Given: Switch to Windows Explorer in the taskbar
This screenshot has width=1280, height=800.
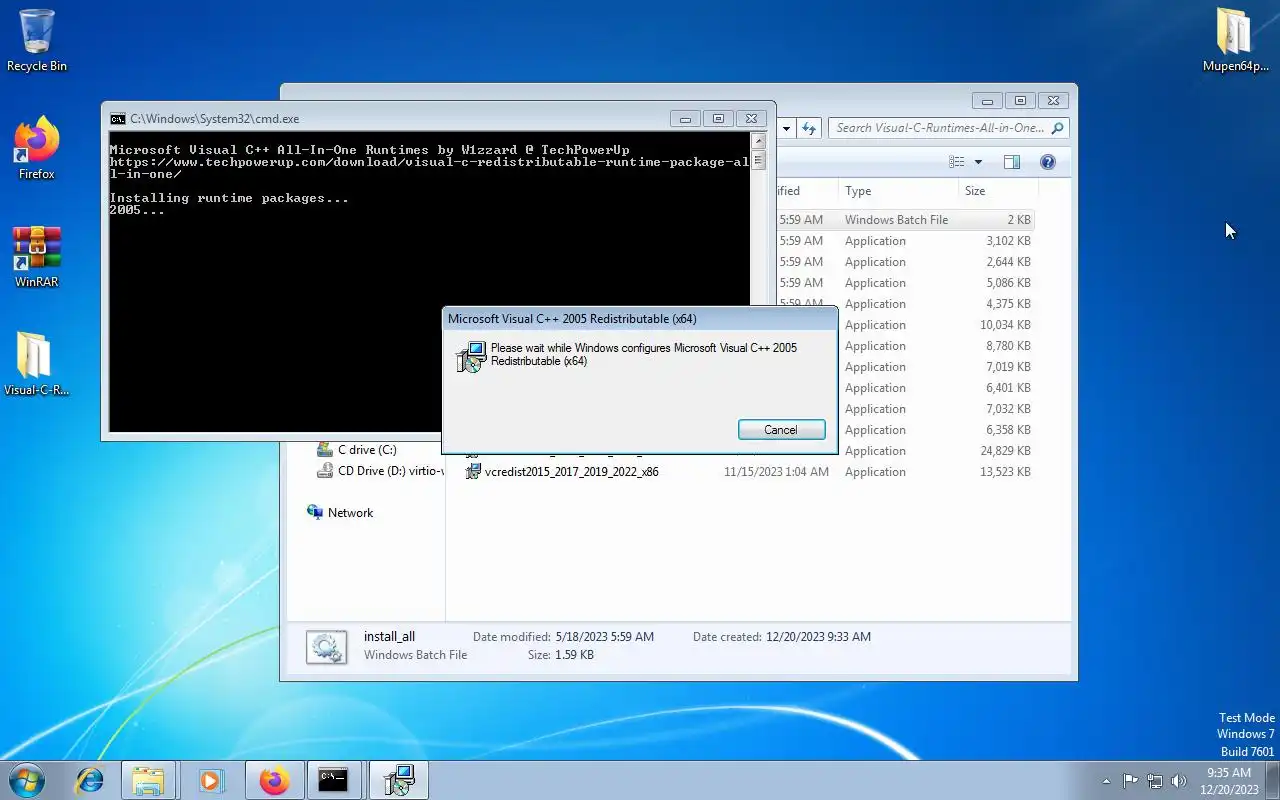Looking at the screenshot, I should (148, 780).
